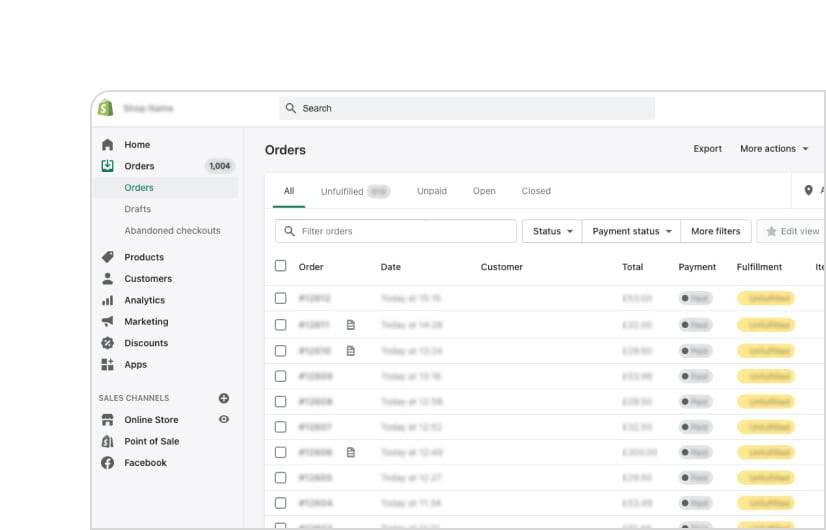Click the Shopify bag logo icon

click(106, 108)
